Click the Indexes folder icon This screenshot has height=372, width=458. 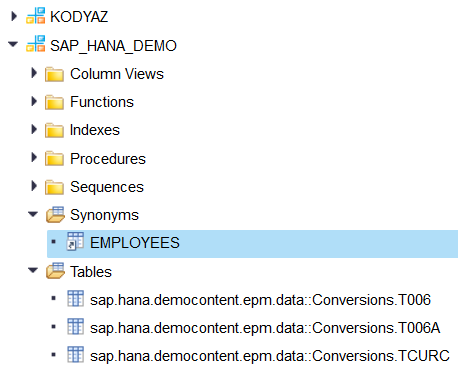(54, 130)
